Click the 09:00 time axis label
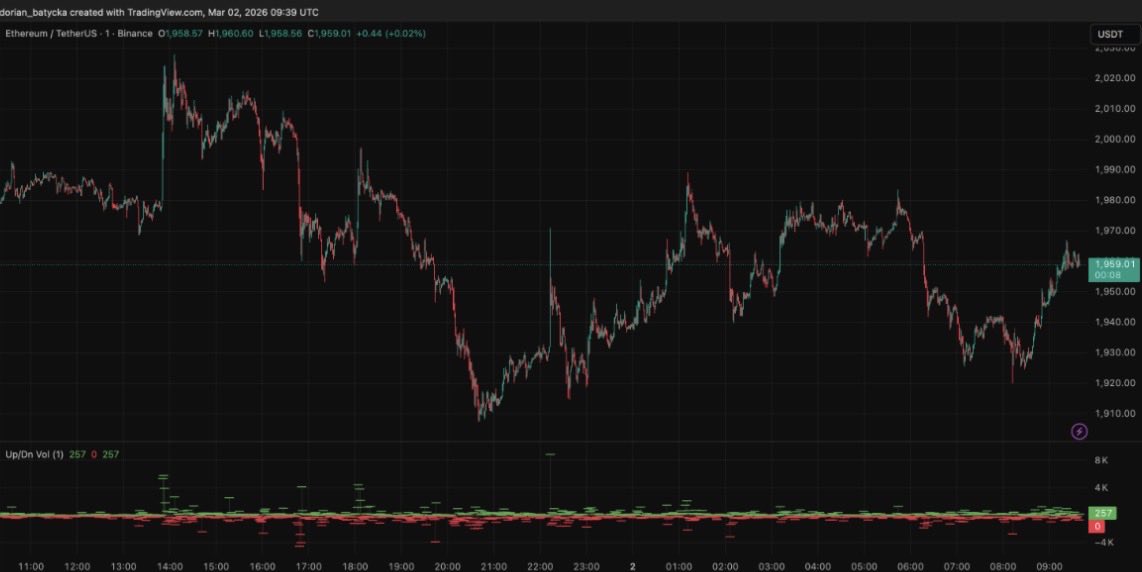 point(1050,566)
